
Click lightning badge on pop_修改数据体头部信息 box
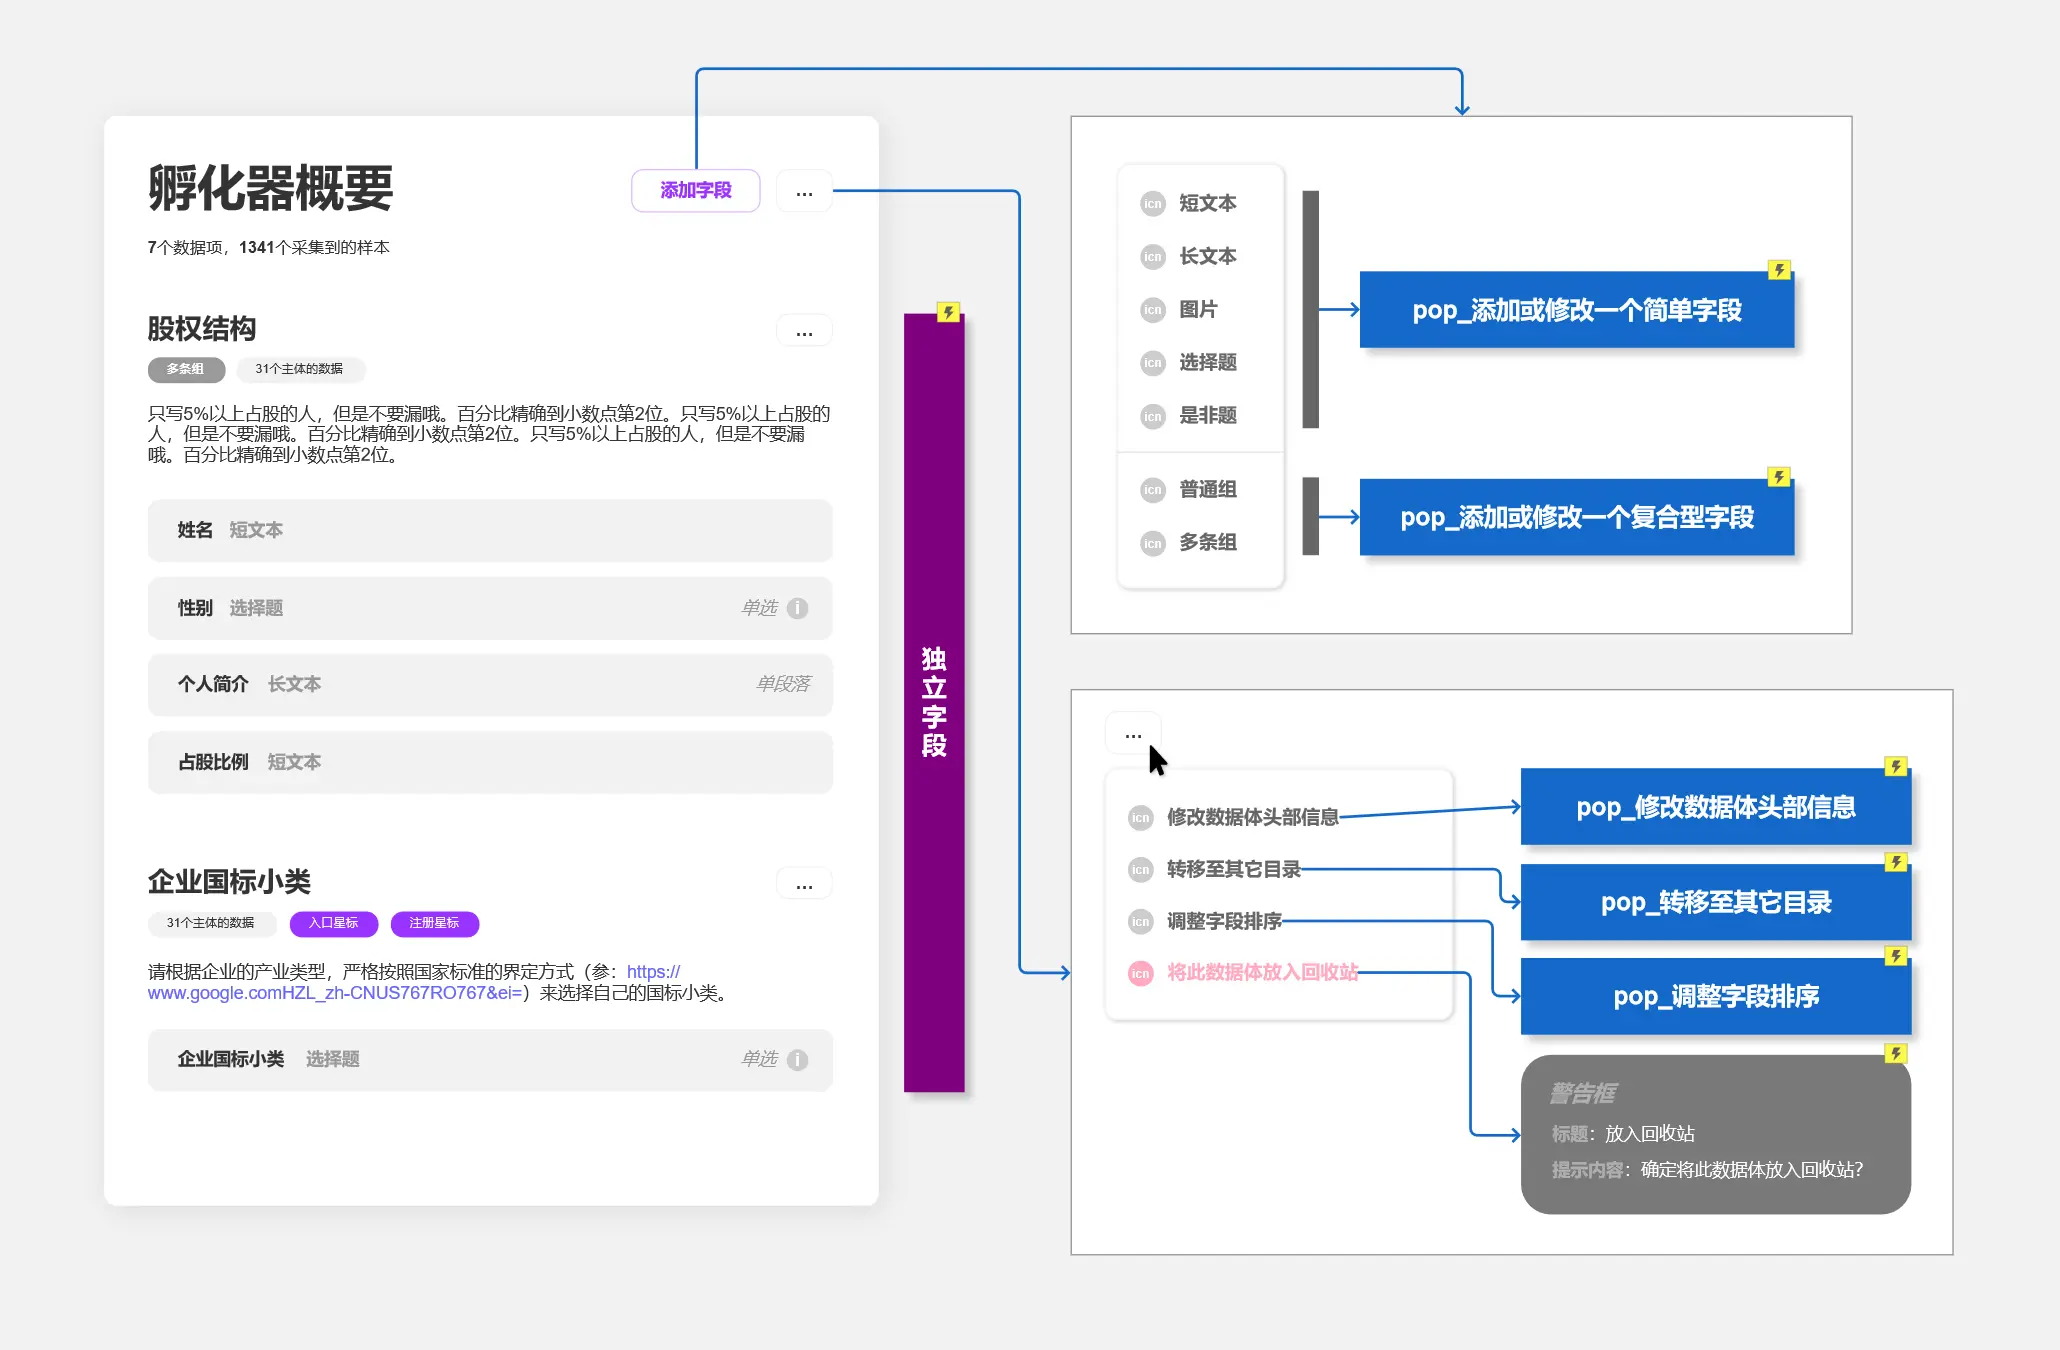(1895, 766)
